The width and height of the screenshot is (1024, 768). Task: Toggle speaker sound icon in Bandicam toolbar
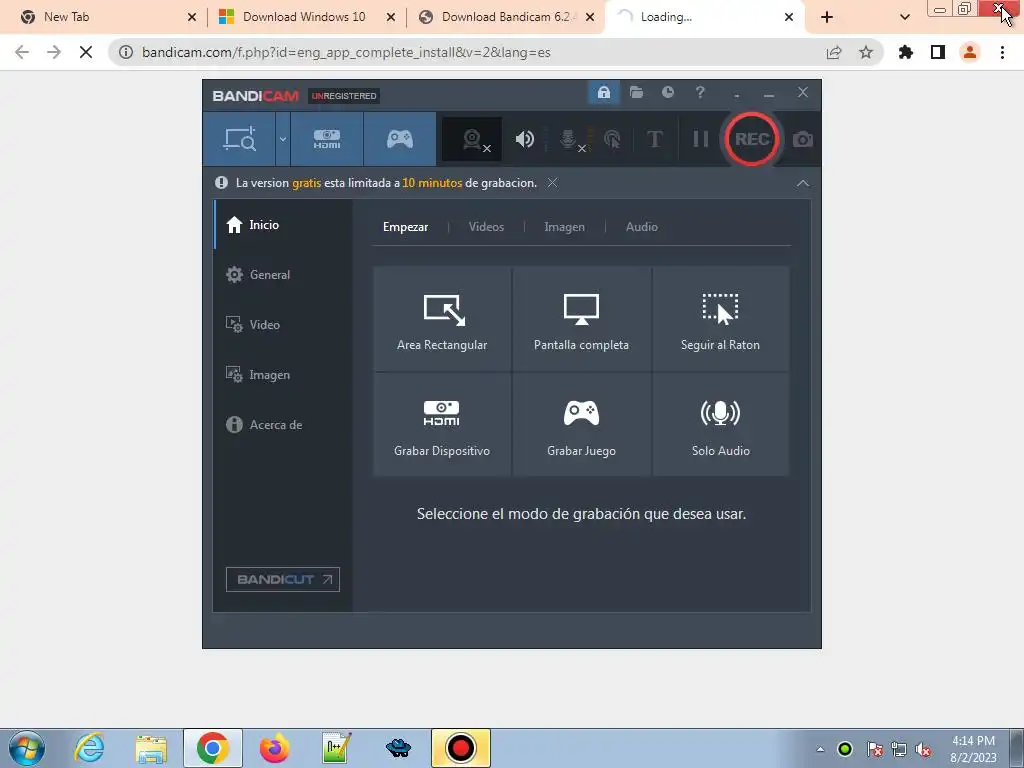(524, 139)
